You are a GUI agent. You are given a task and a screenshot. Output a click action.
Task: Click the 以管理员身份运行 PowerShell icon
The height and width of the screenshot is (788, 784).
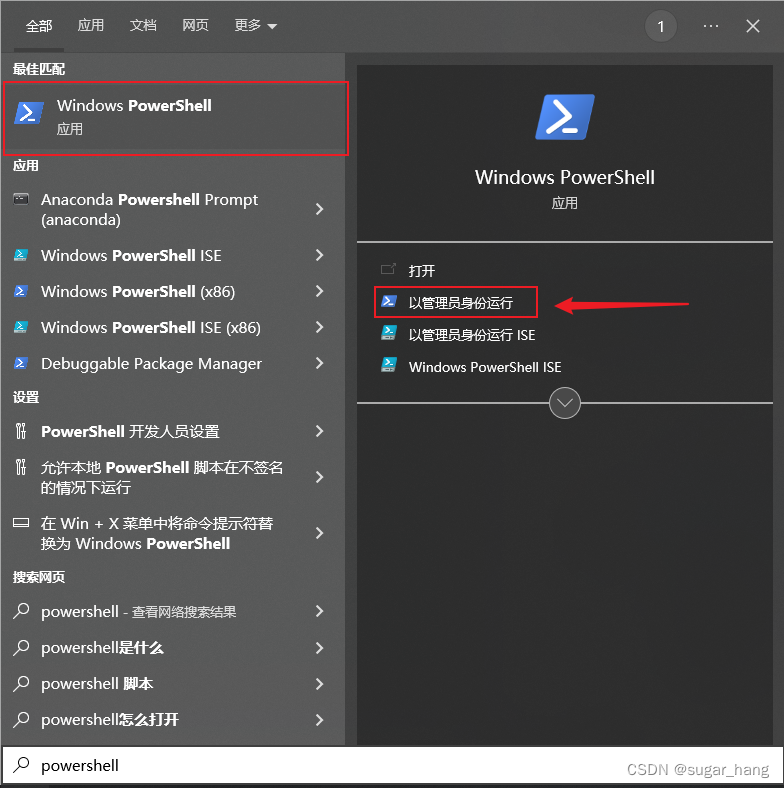pyautogui.click(x=389, y=302)
